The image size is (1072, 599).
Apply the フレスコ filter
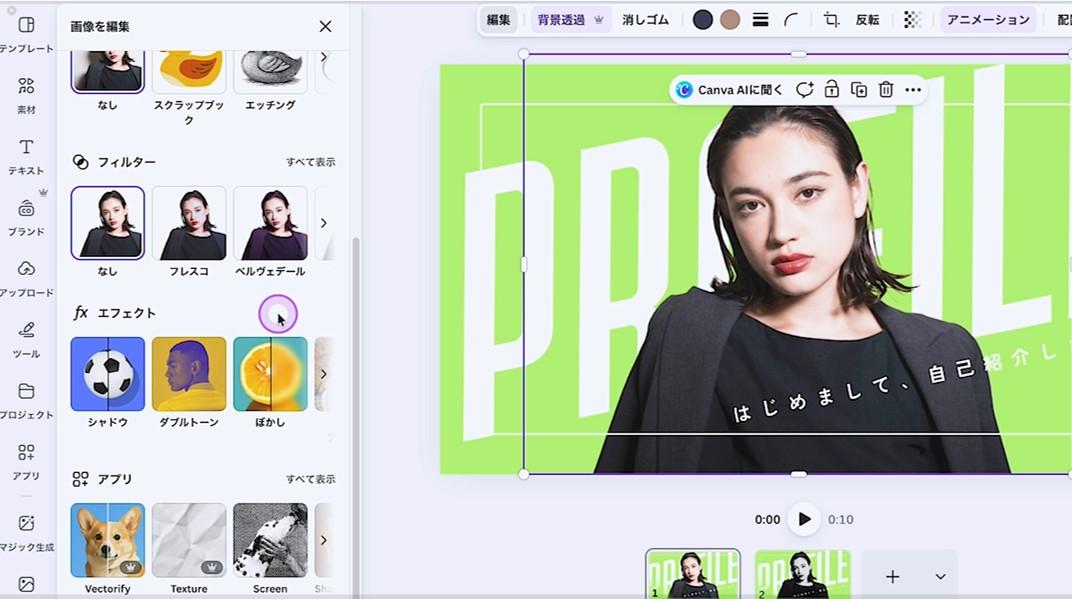[x=189, y=223]
